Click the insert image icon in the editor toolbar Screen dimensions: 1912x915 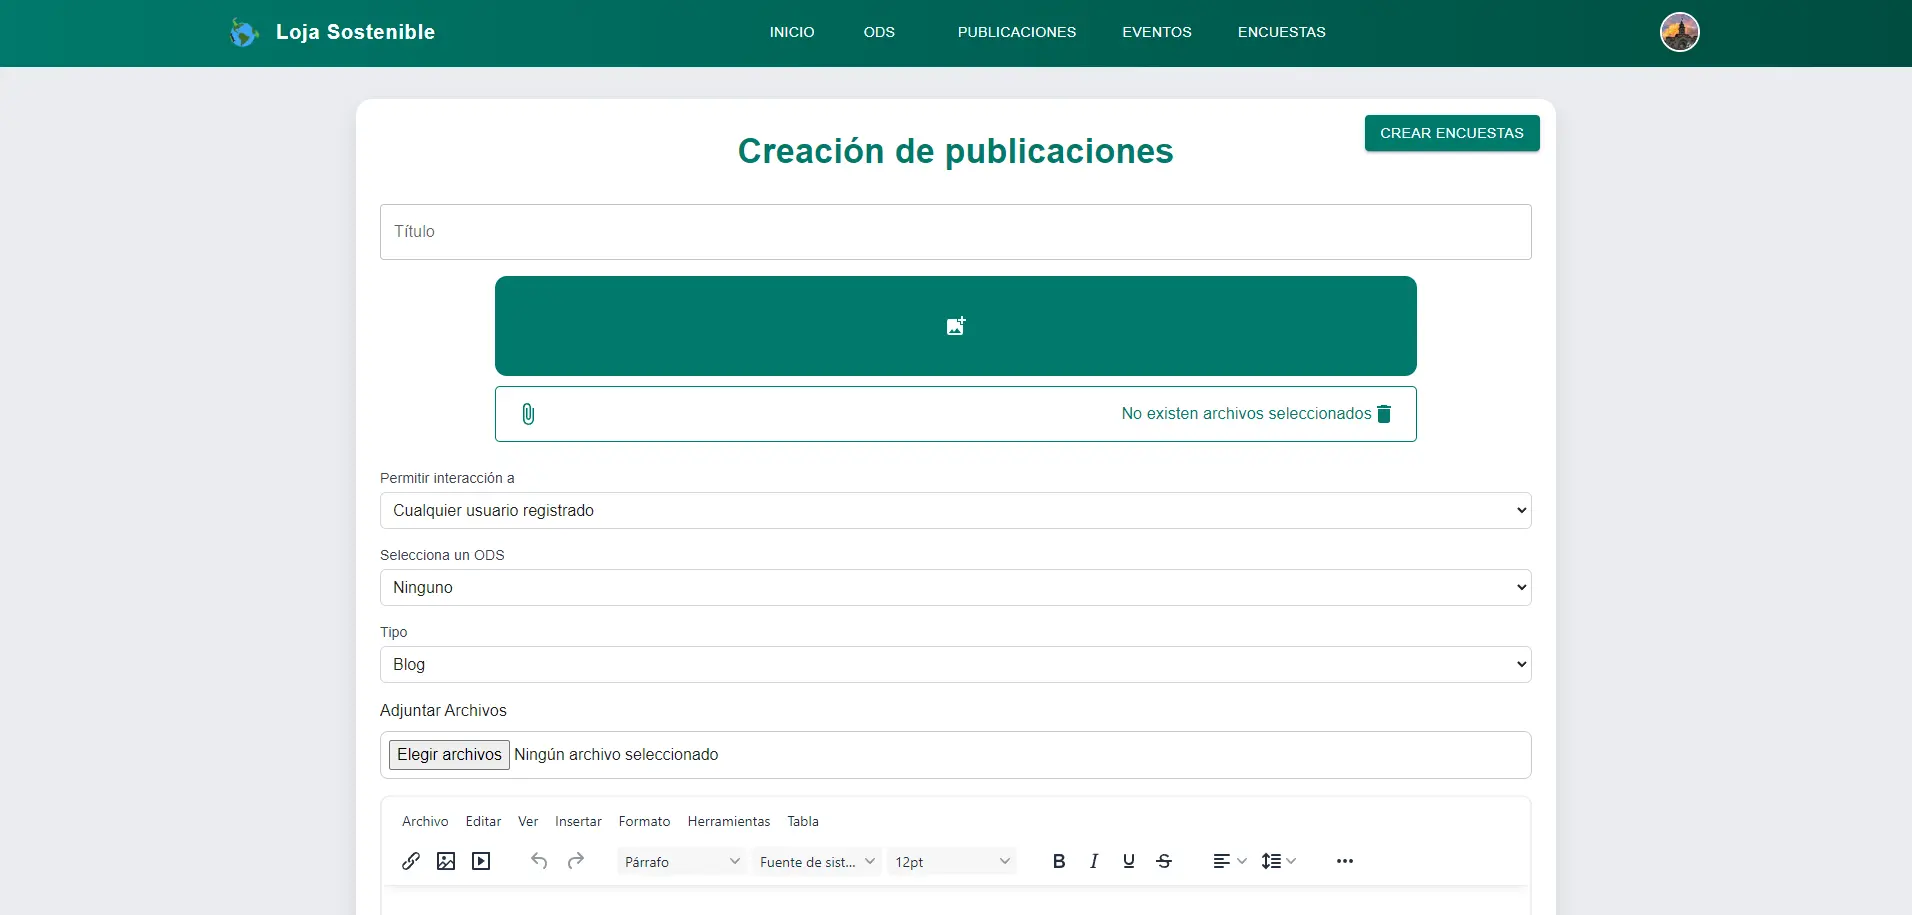(445, 861)
